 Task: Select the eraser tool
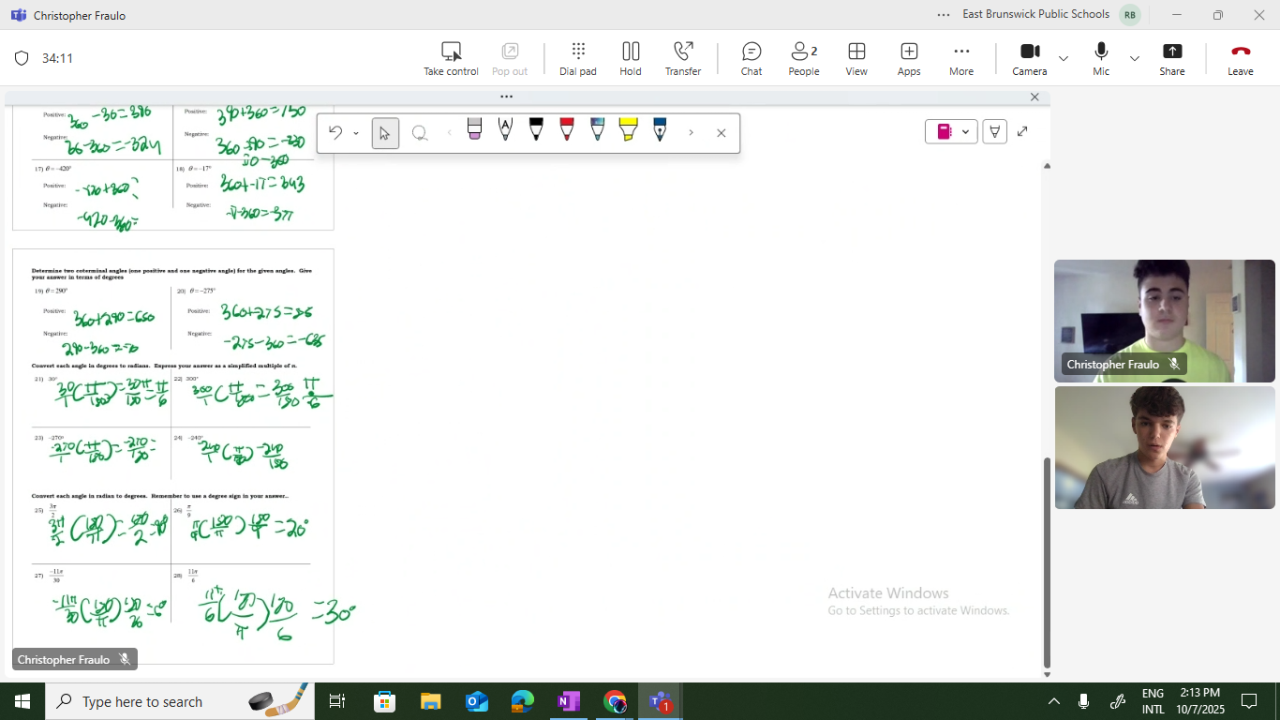click(x=475, y=130)
